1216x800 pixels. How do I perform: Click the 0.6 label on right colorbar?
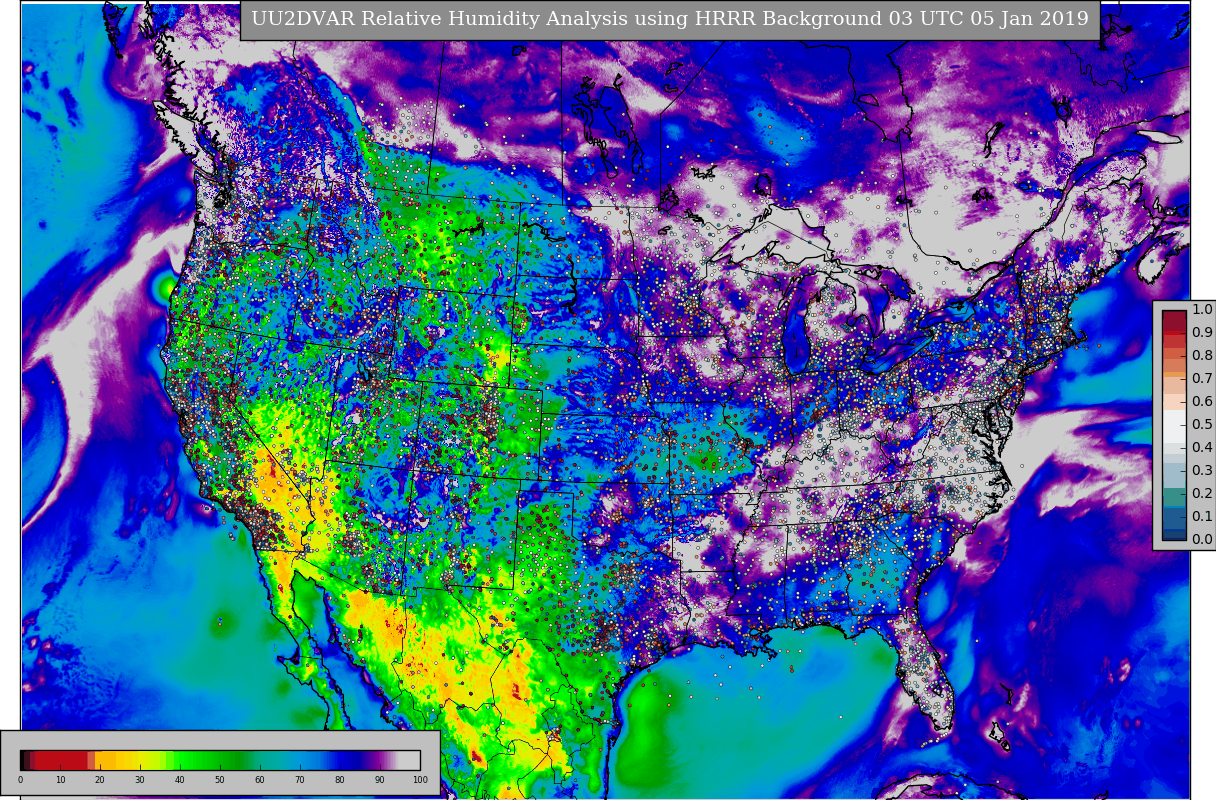(1202, 402)
